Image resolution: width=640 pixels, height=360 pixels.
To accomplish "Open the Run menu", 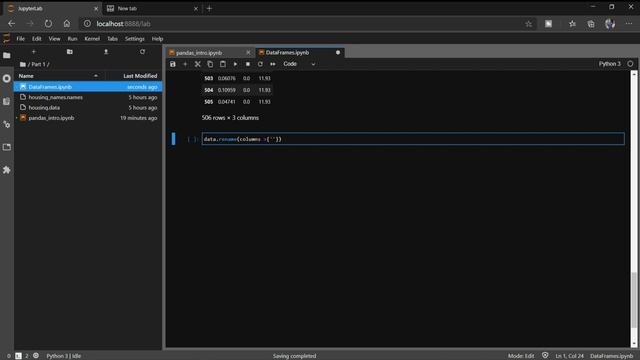I will [72, 39].
